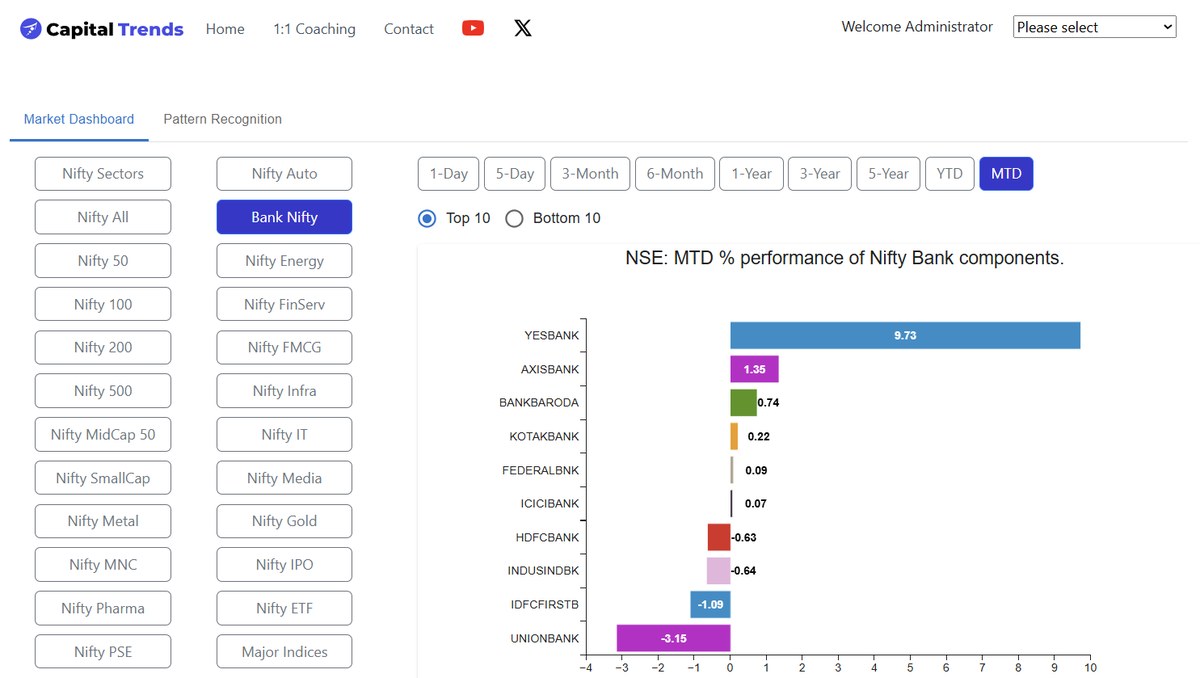The image size is (1200, 678).
Task: Click the IDFCFIRSTB -1.09 bar
Action: [711, 605]
